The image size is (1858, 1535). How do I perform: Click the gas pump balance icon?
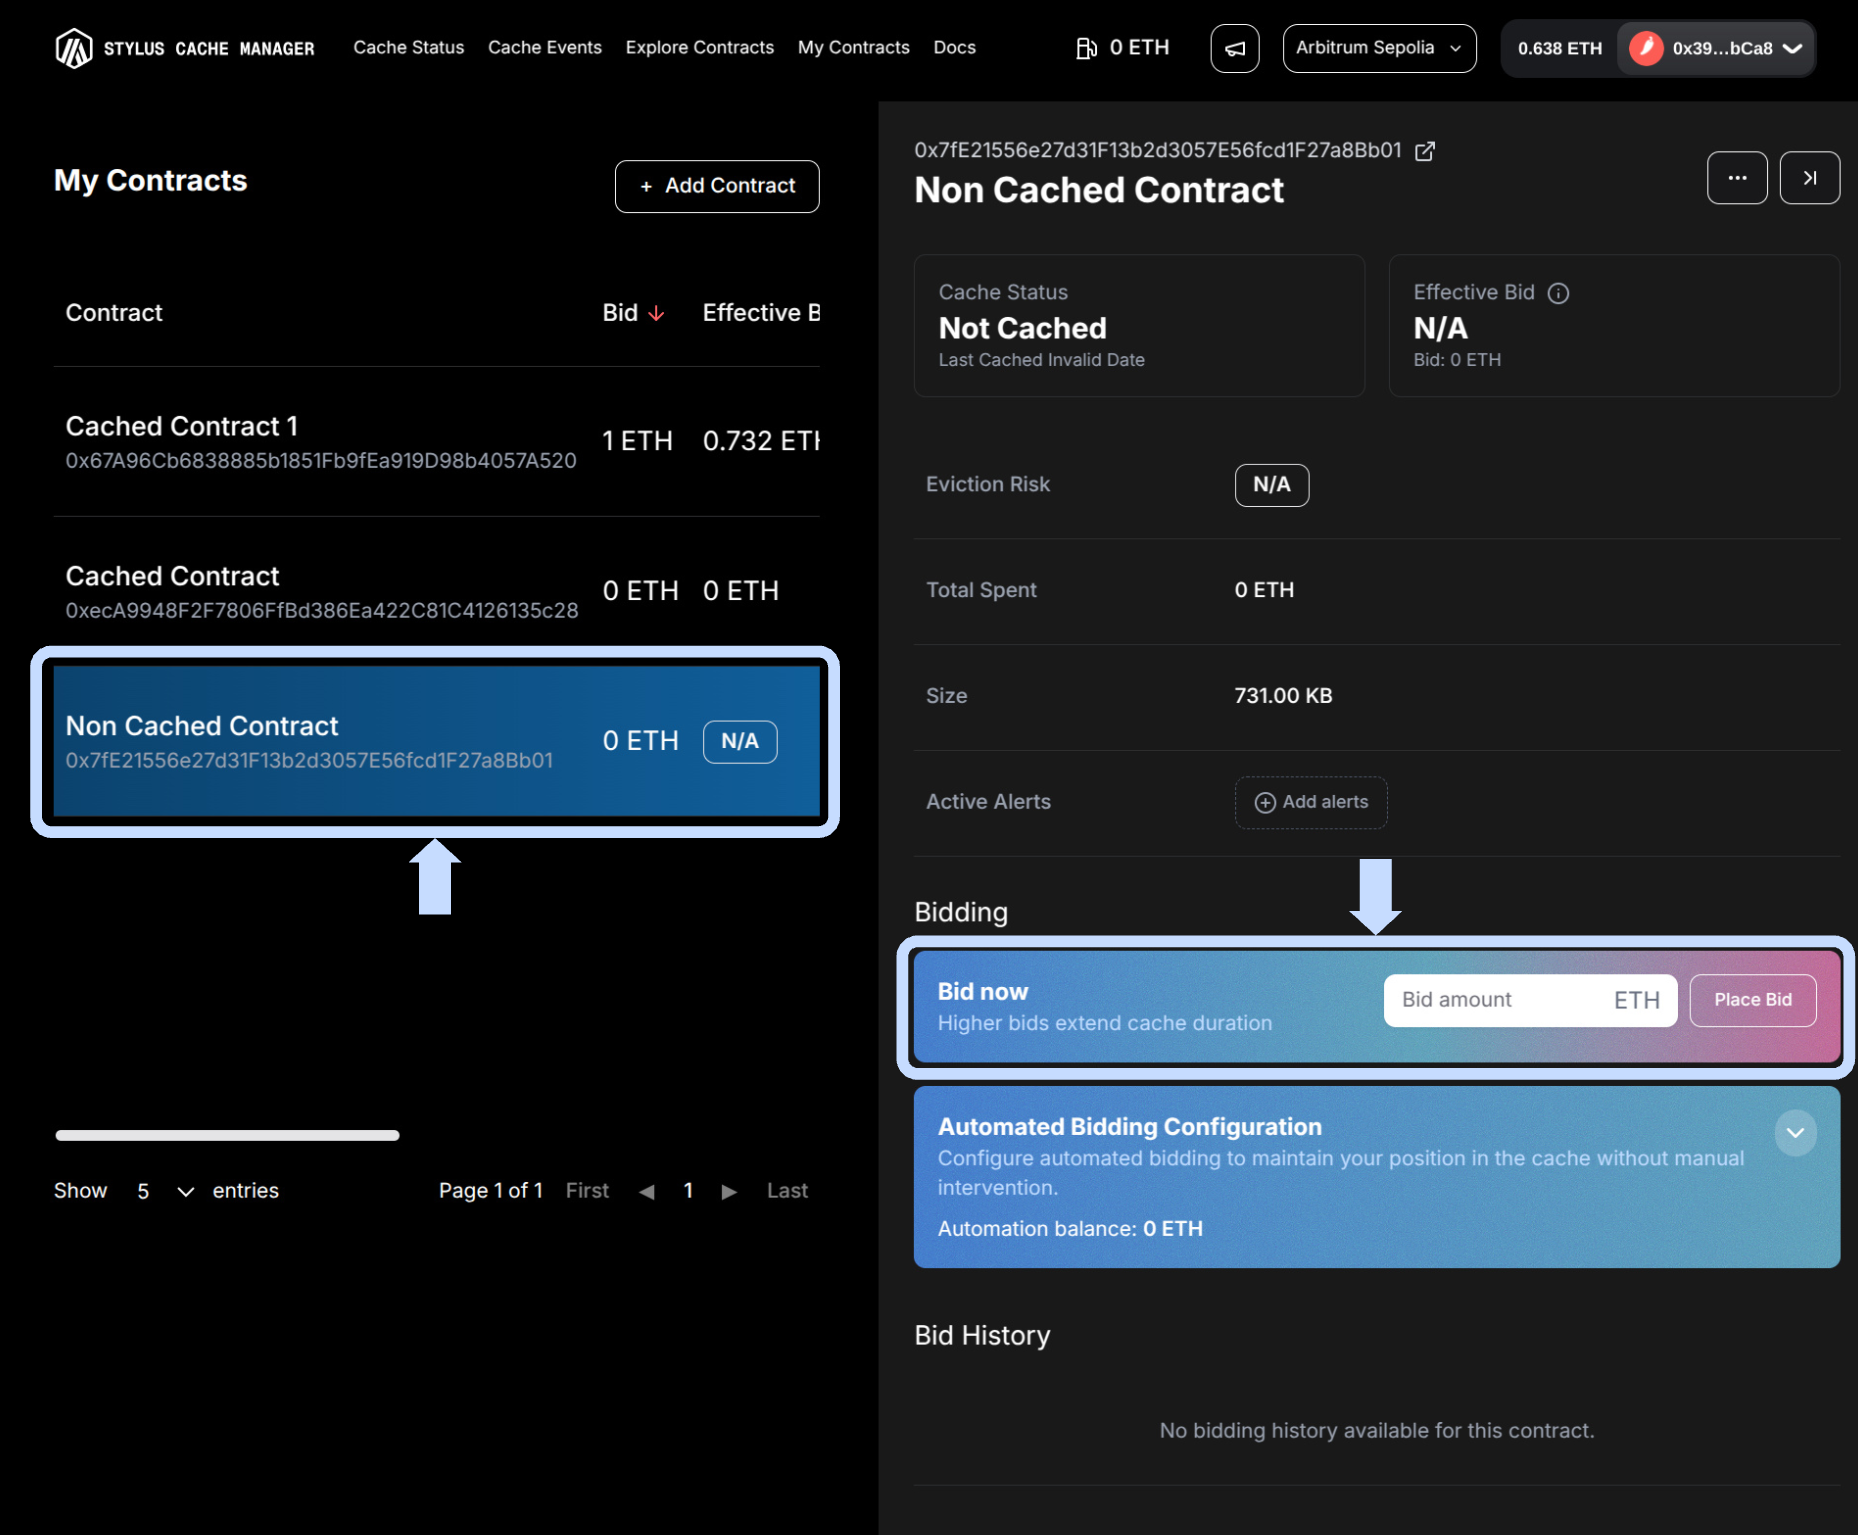(x=1086, y=48)
